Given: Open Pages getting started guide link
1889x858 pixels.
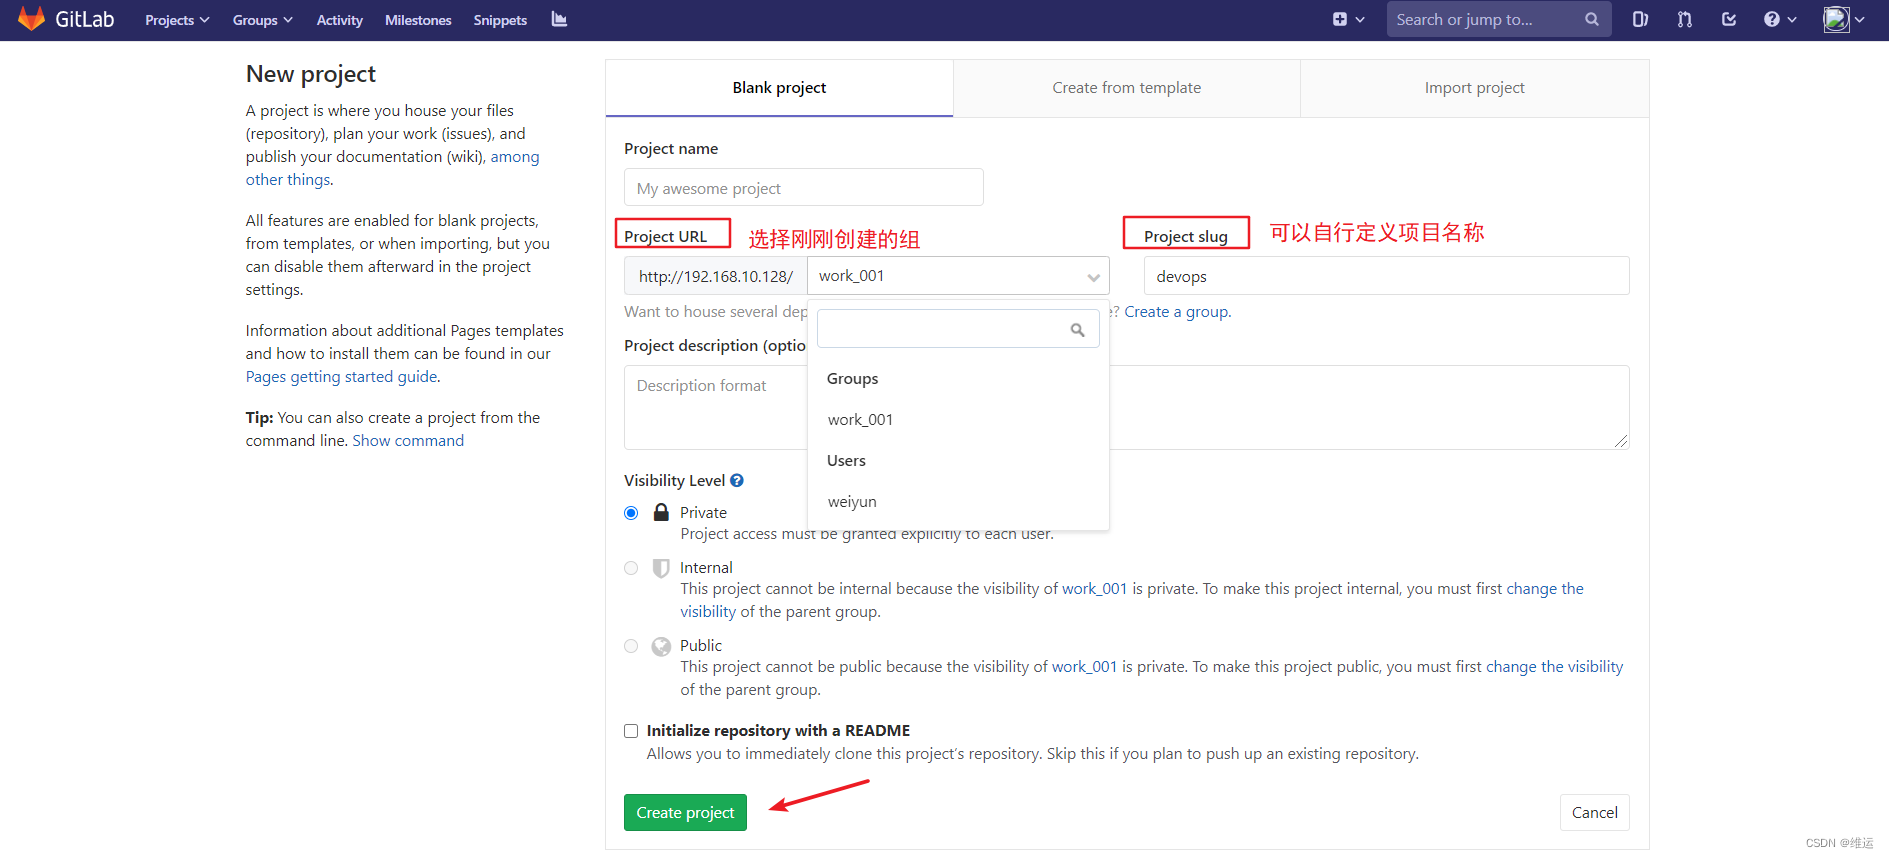Looking at the screenshot, I should 342,377.
